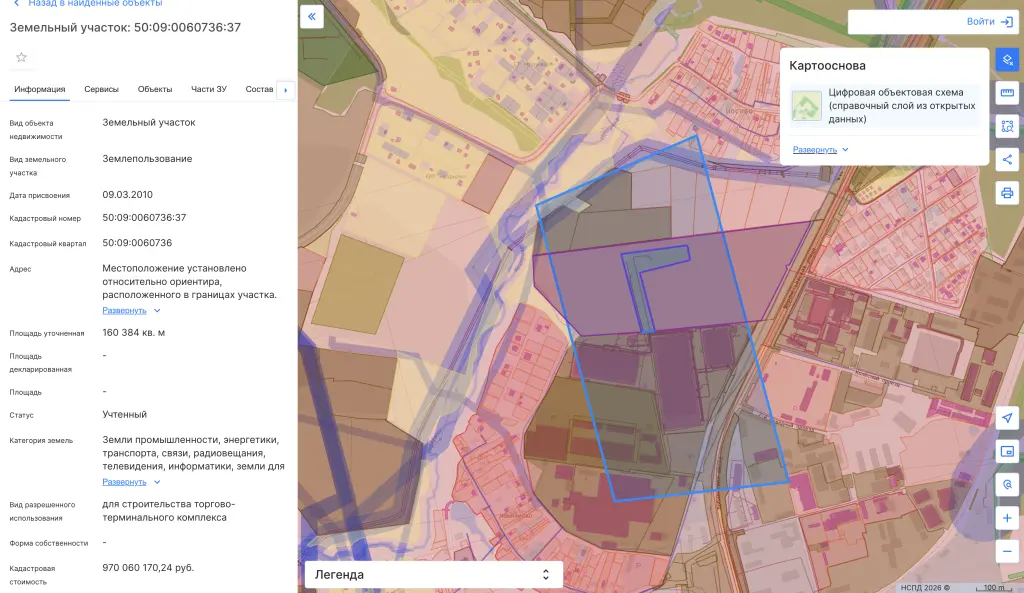Click the share map icon
The height and width of the screenshot is (593, 1024).
(x=1007, y=159)
